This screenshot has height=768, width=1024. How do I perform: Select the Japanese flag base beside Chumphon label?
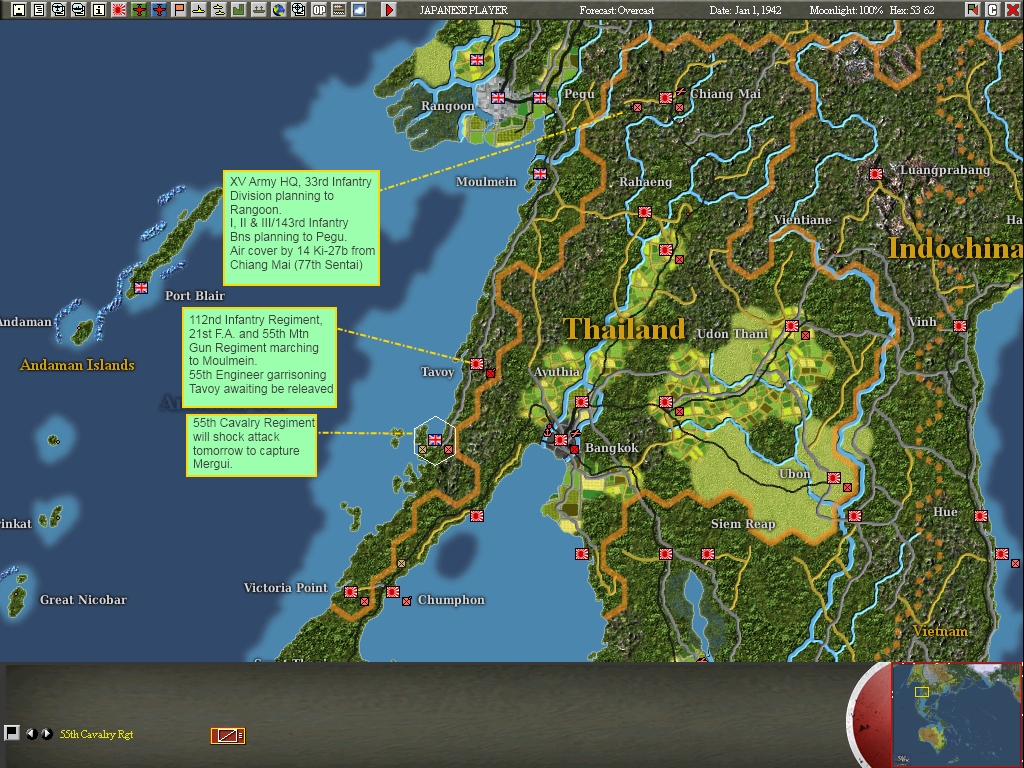click(393, 592)
